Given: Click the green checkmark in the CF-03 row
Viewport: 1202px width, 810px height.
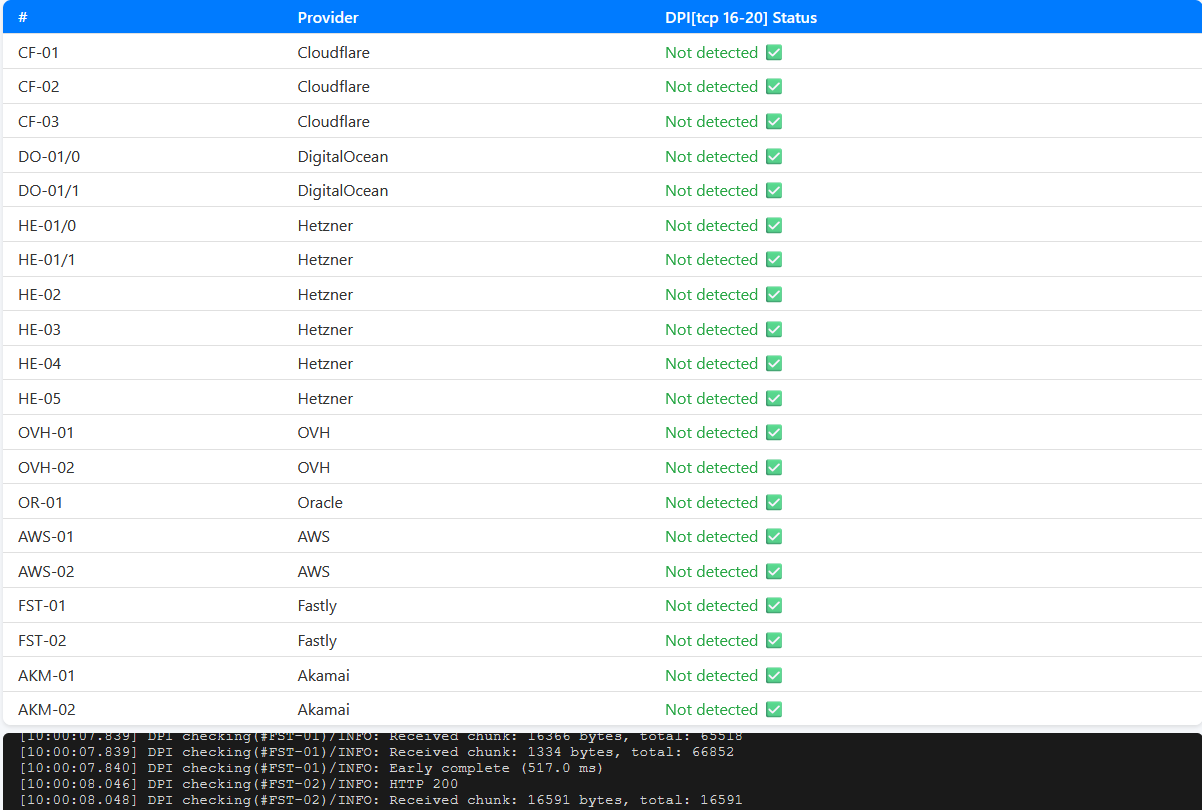Looking at the screenshot, I should pos(773,121).
